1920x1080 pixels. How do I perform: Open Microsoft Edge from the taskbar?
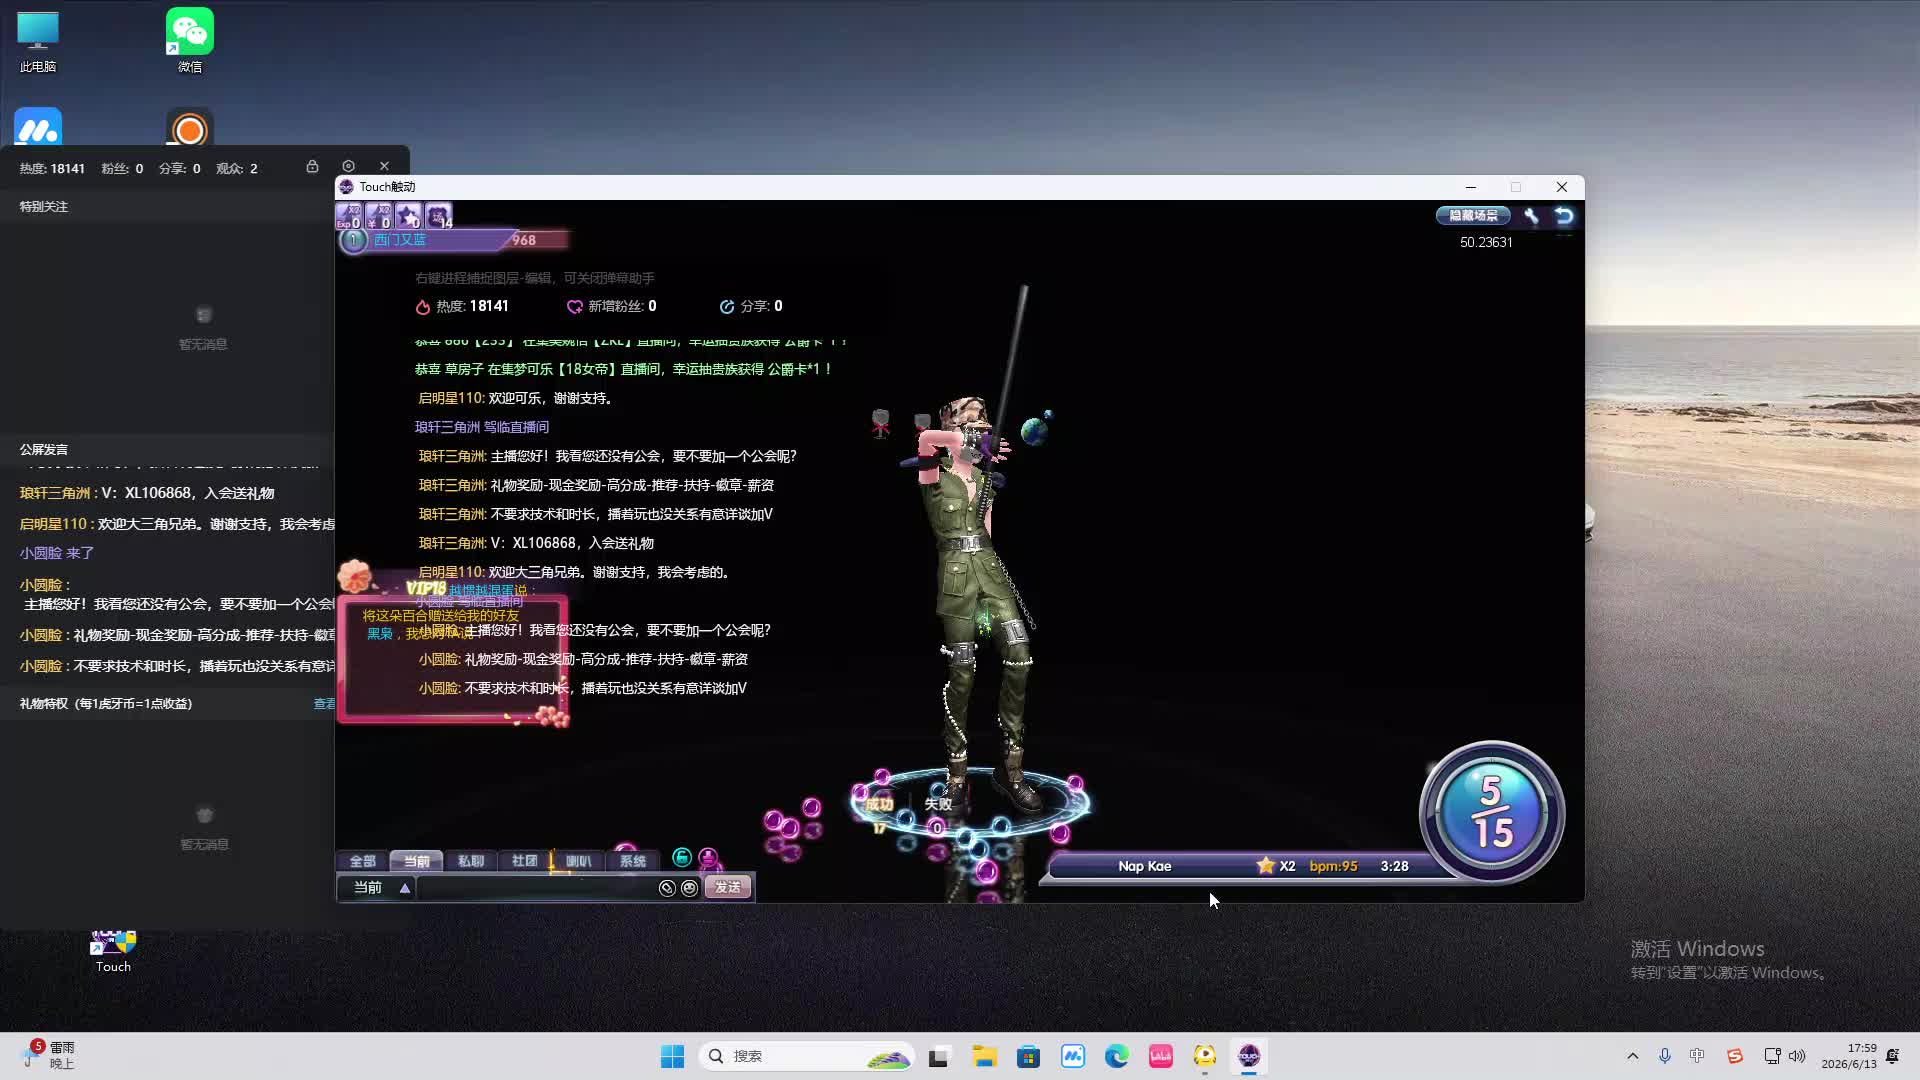(1116, 1056)
